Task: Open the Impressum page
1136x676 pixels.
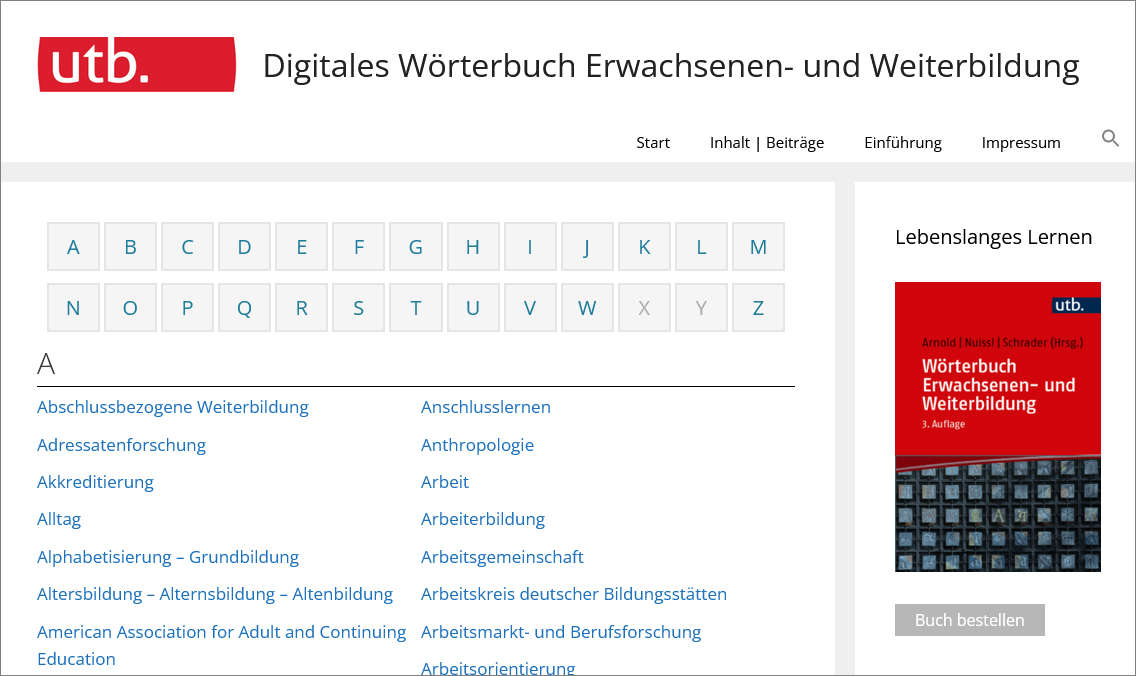Action: pos(1021,143)
